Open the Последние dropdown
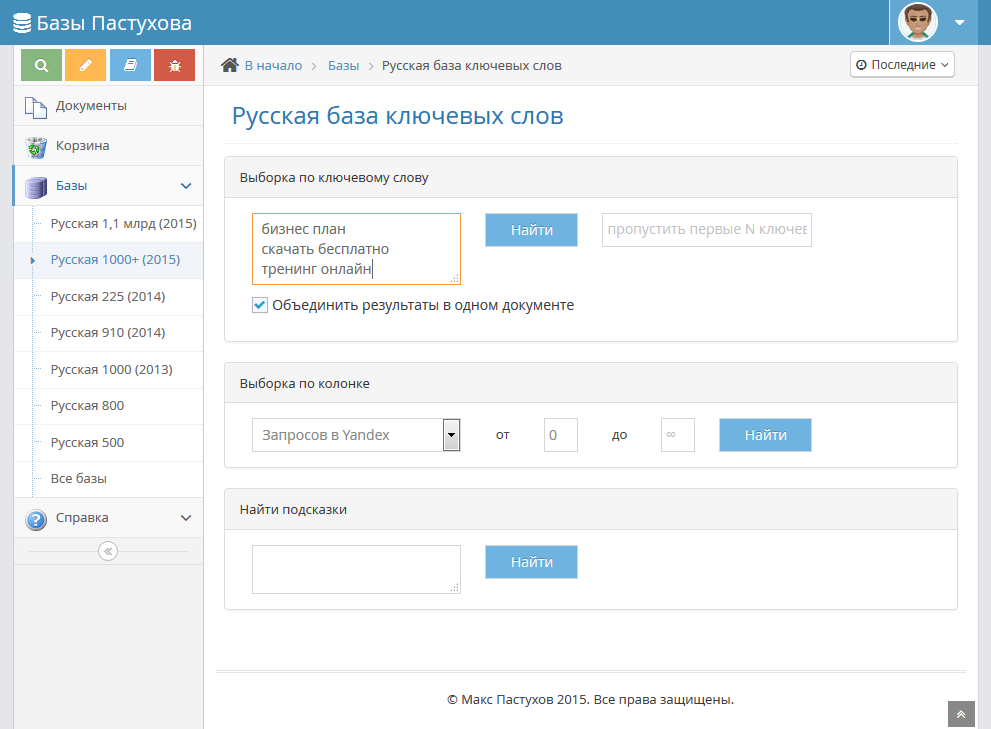The width and height of the screenshot is (991, 729). (902, 64)
